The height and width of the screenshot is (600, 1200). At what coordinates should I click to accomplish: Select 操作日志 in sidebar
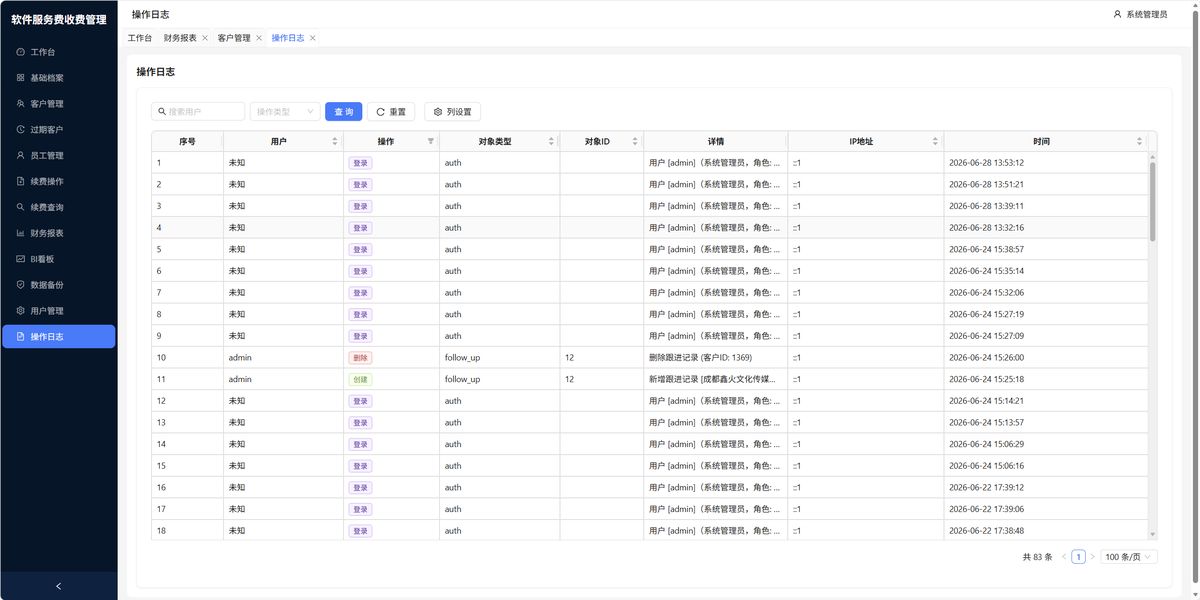58,336
